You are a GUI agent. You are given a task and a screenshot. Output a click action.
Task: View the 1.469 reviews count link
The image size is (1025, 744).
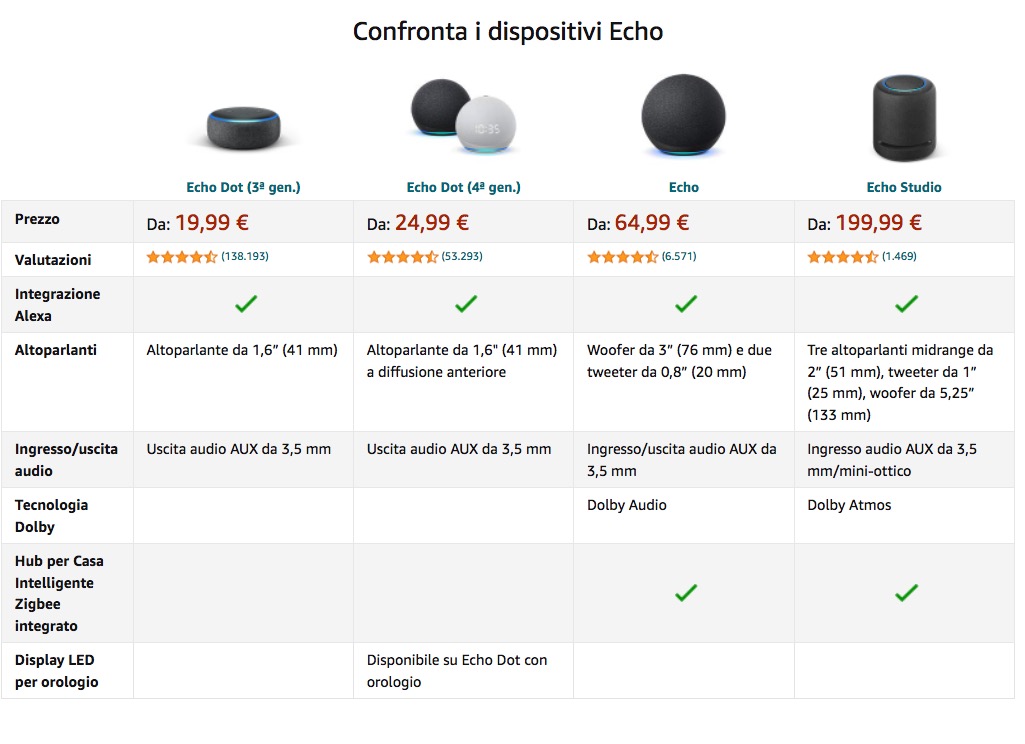pyautogui.click(x=899, y=257)
